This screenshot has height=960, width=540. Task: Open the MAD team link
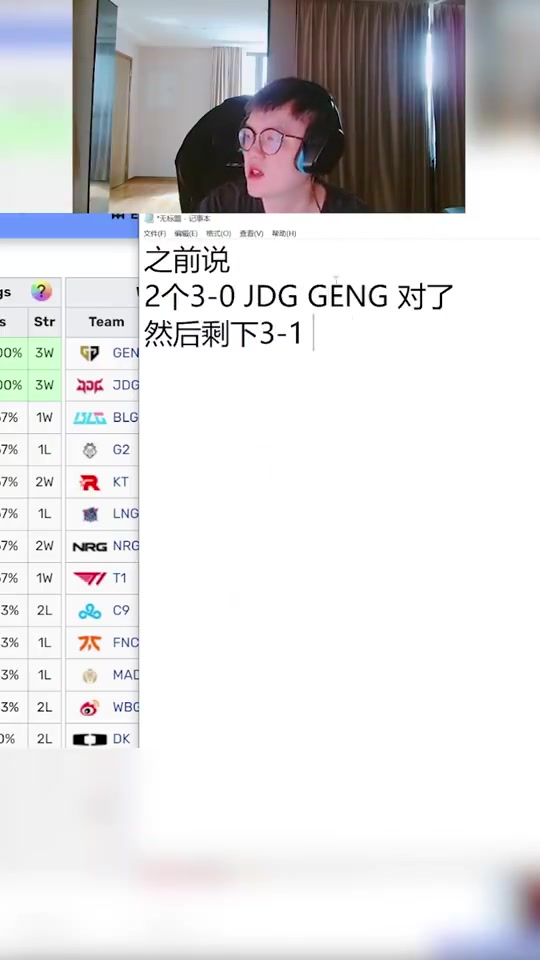pos(126,675)
